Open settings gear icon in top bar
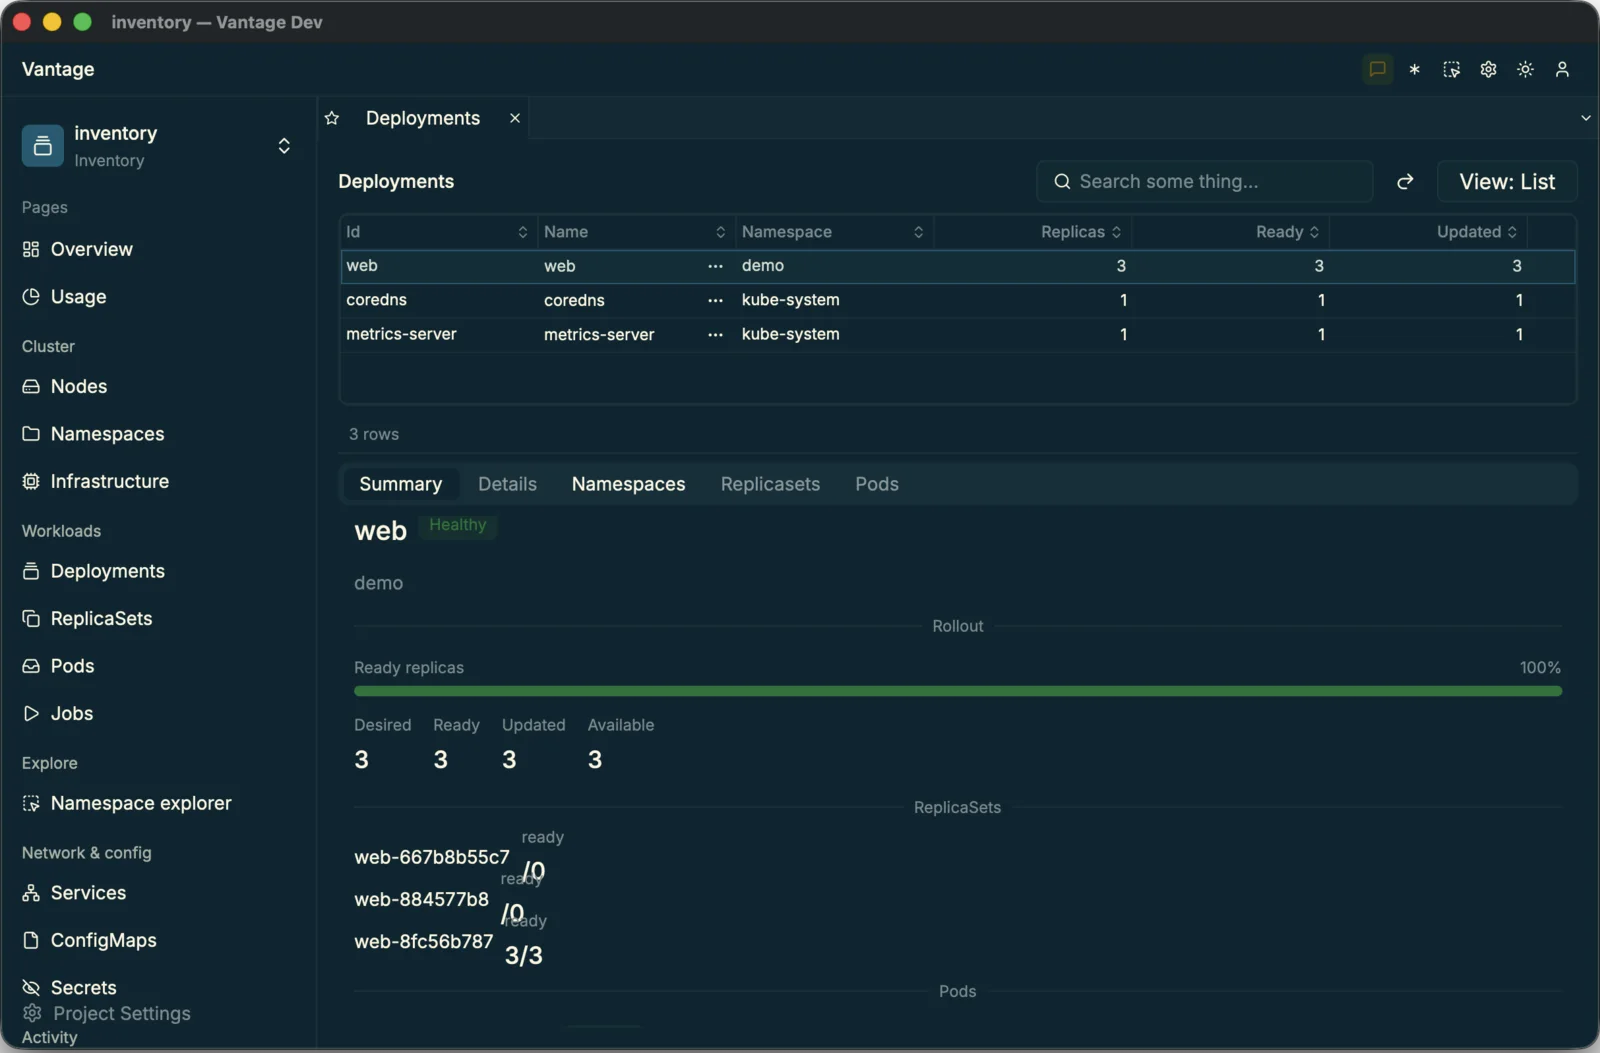This screenshot has width=1600, height=1053. pyautogui.click(x=1488, y=69)
